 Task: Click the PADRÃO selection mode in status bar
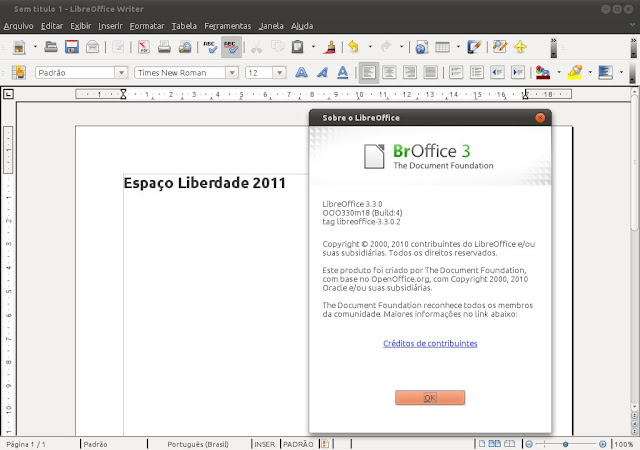click(298, 444)
